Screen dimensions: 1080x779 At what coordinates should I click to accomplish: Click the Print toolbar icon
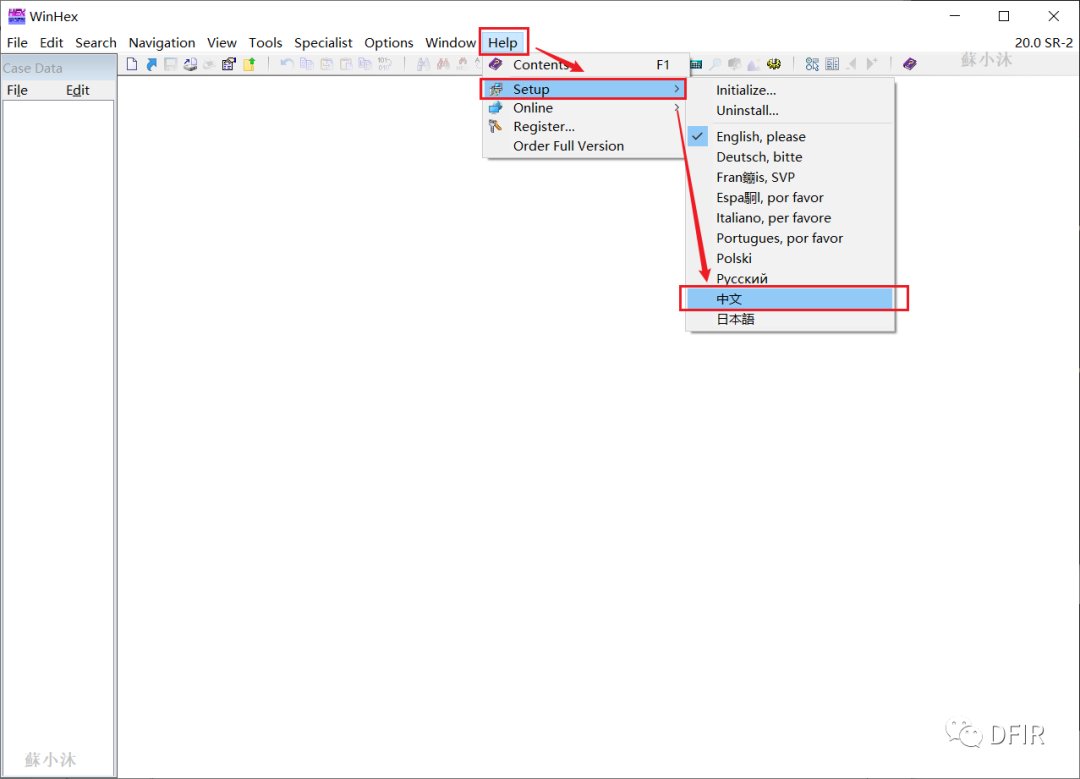[x=209, y=64]
